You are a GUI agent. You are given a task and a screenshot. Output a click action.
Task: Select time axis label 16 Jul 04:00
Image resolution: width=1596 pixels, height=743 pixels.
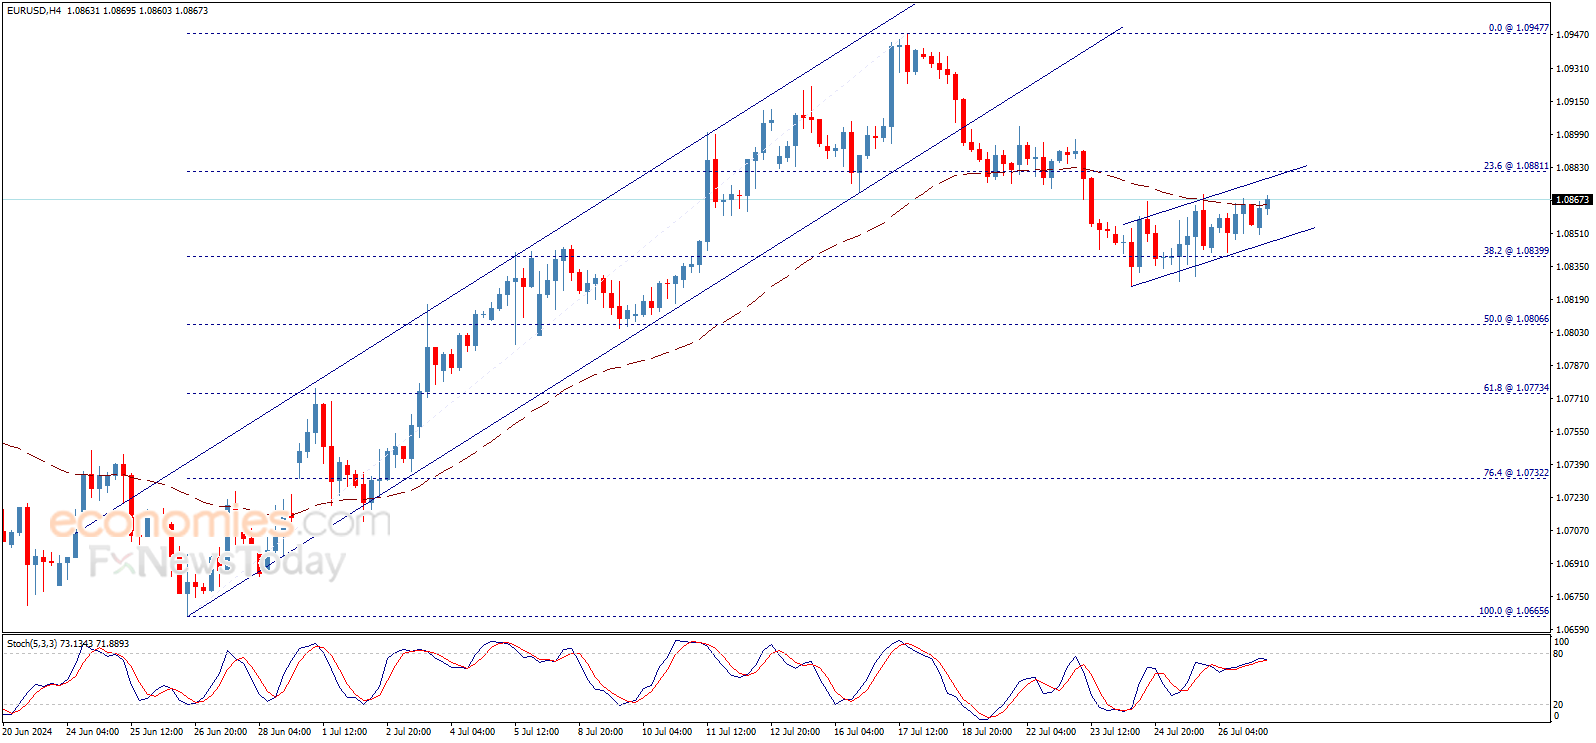pos(859,732)
